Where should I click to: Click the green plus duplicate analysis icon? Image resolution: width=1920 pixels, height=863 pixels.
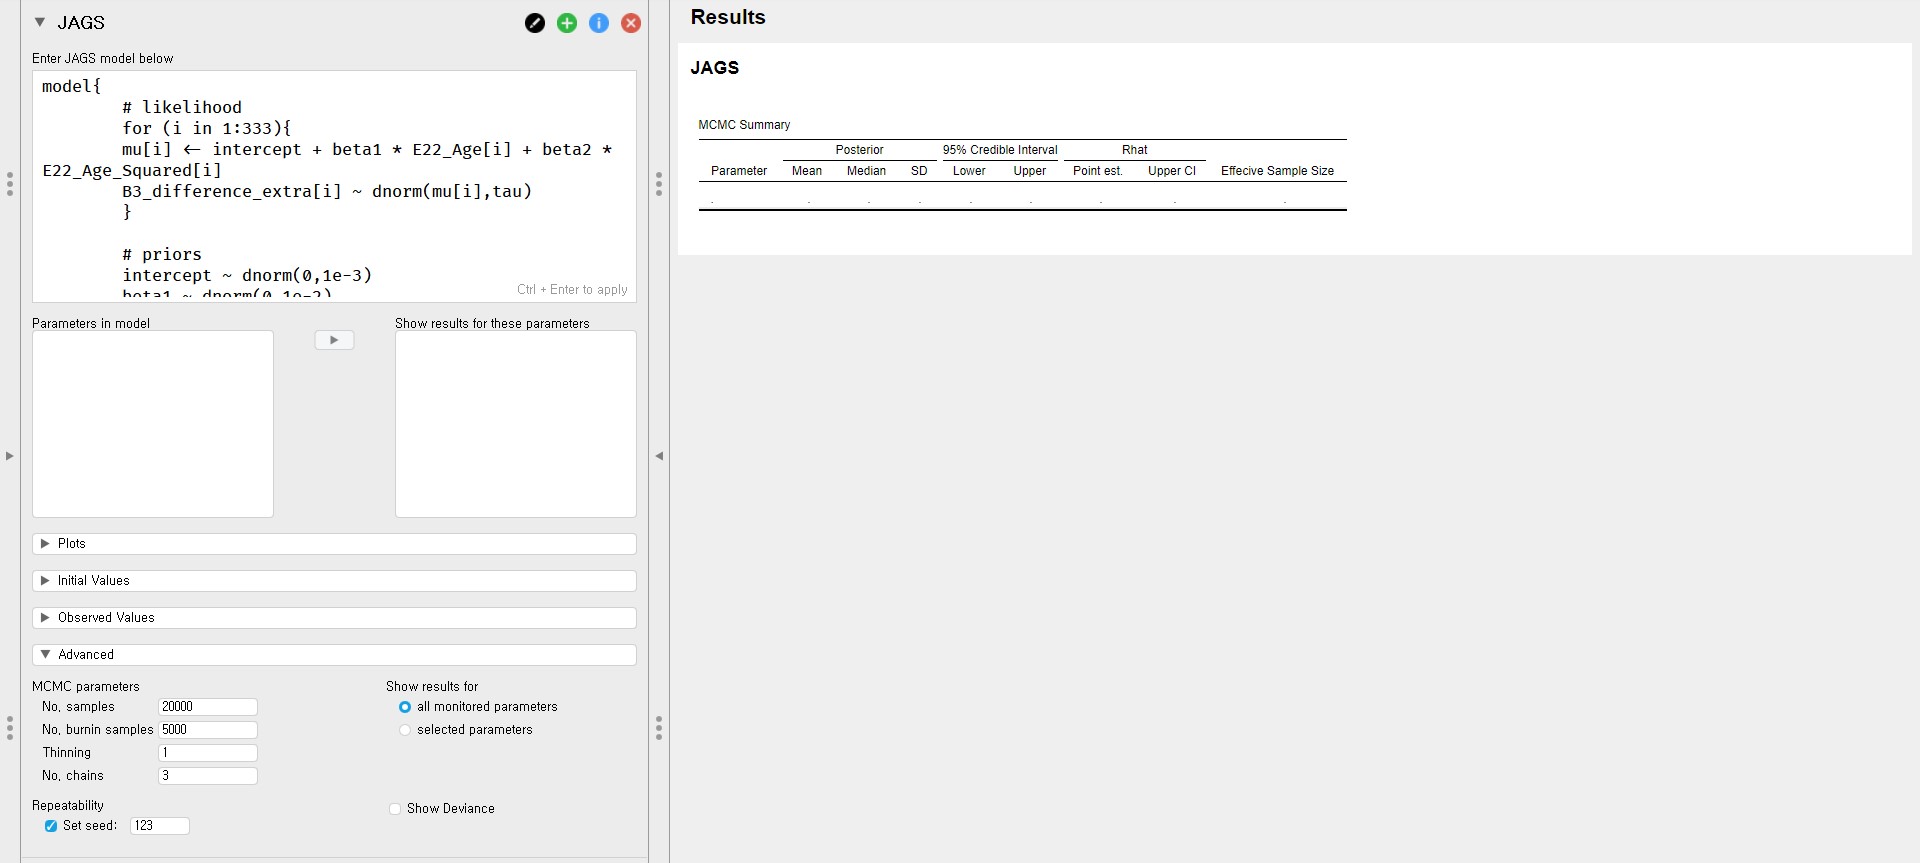pos(567,23)
